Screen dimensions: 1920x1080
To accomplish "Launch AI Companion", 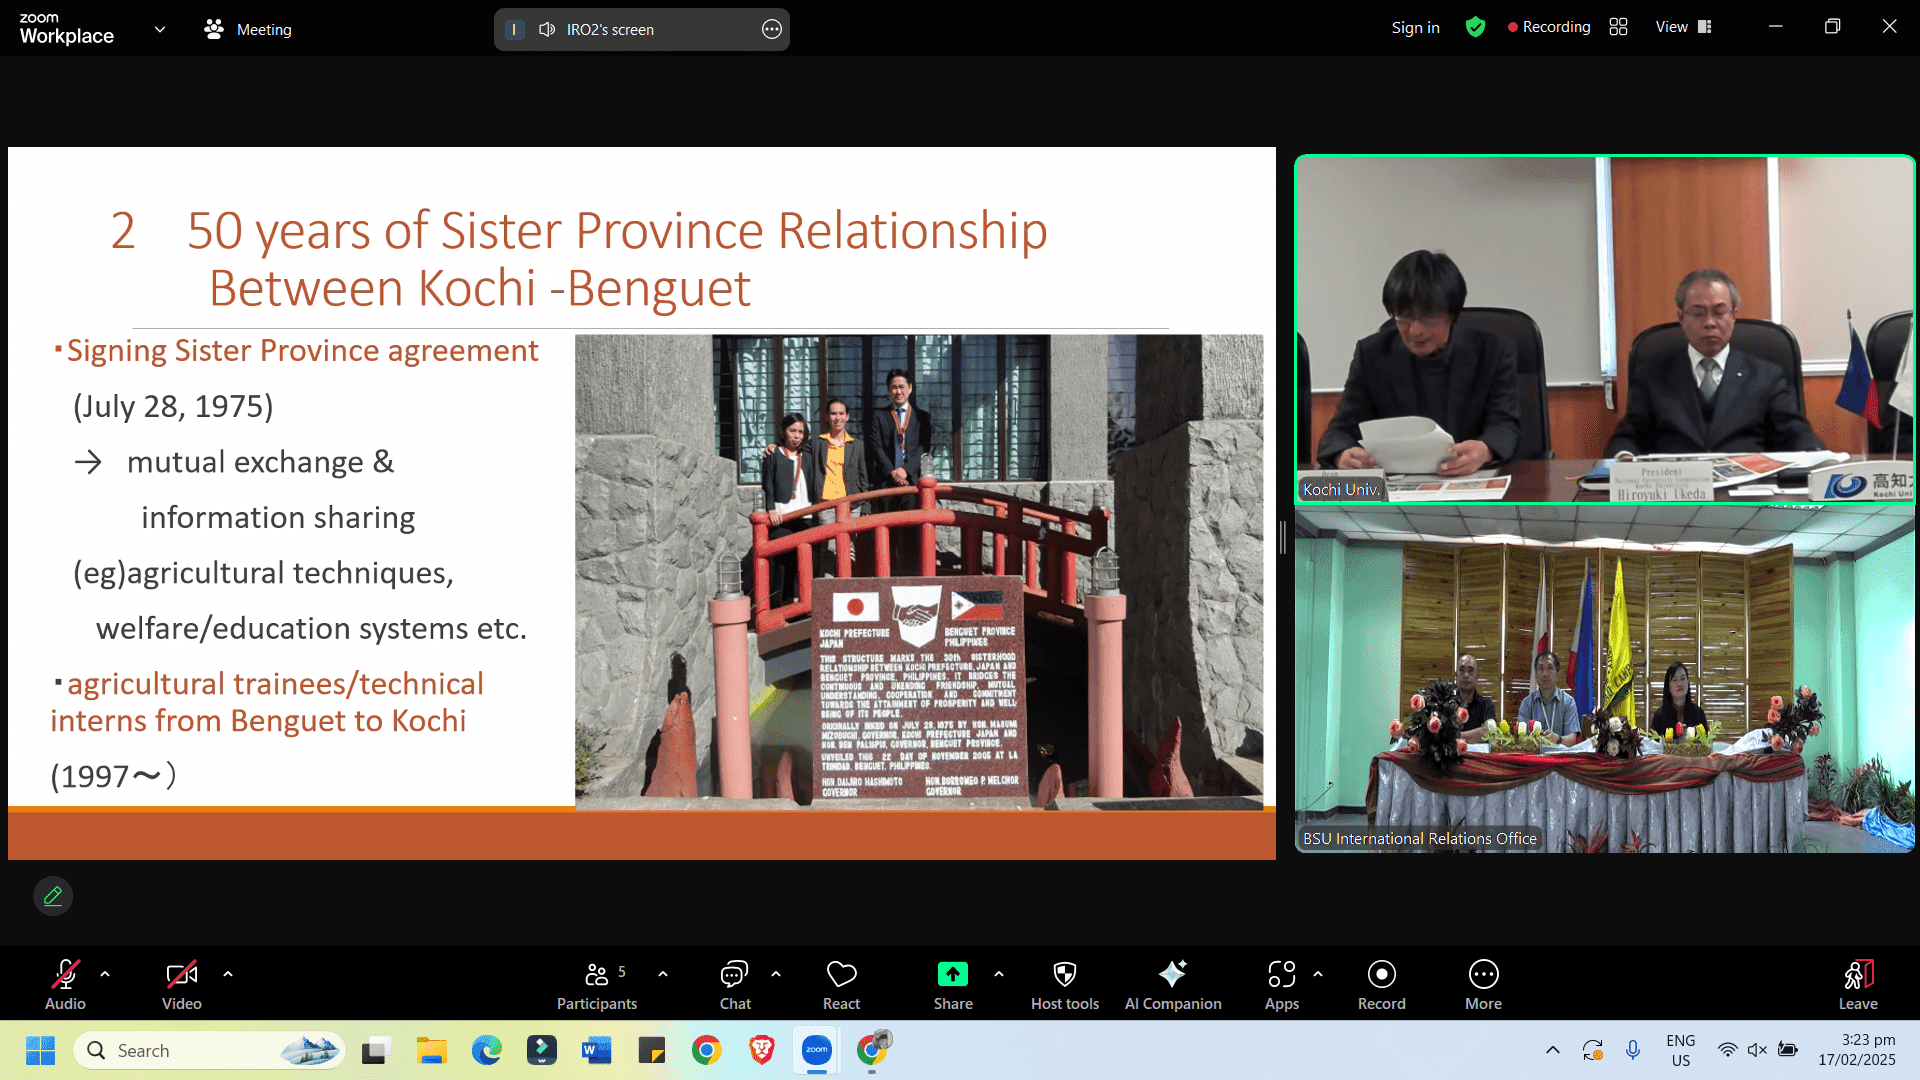I will 1172,984.
